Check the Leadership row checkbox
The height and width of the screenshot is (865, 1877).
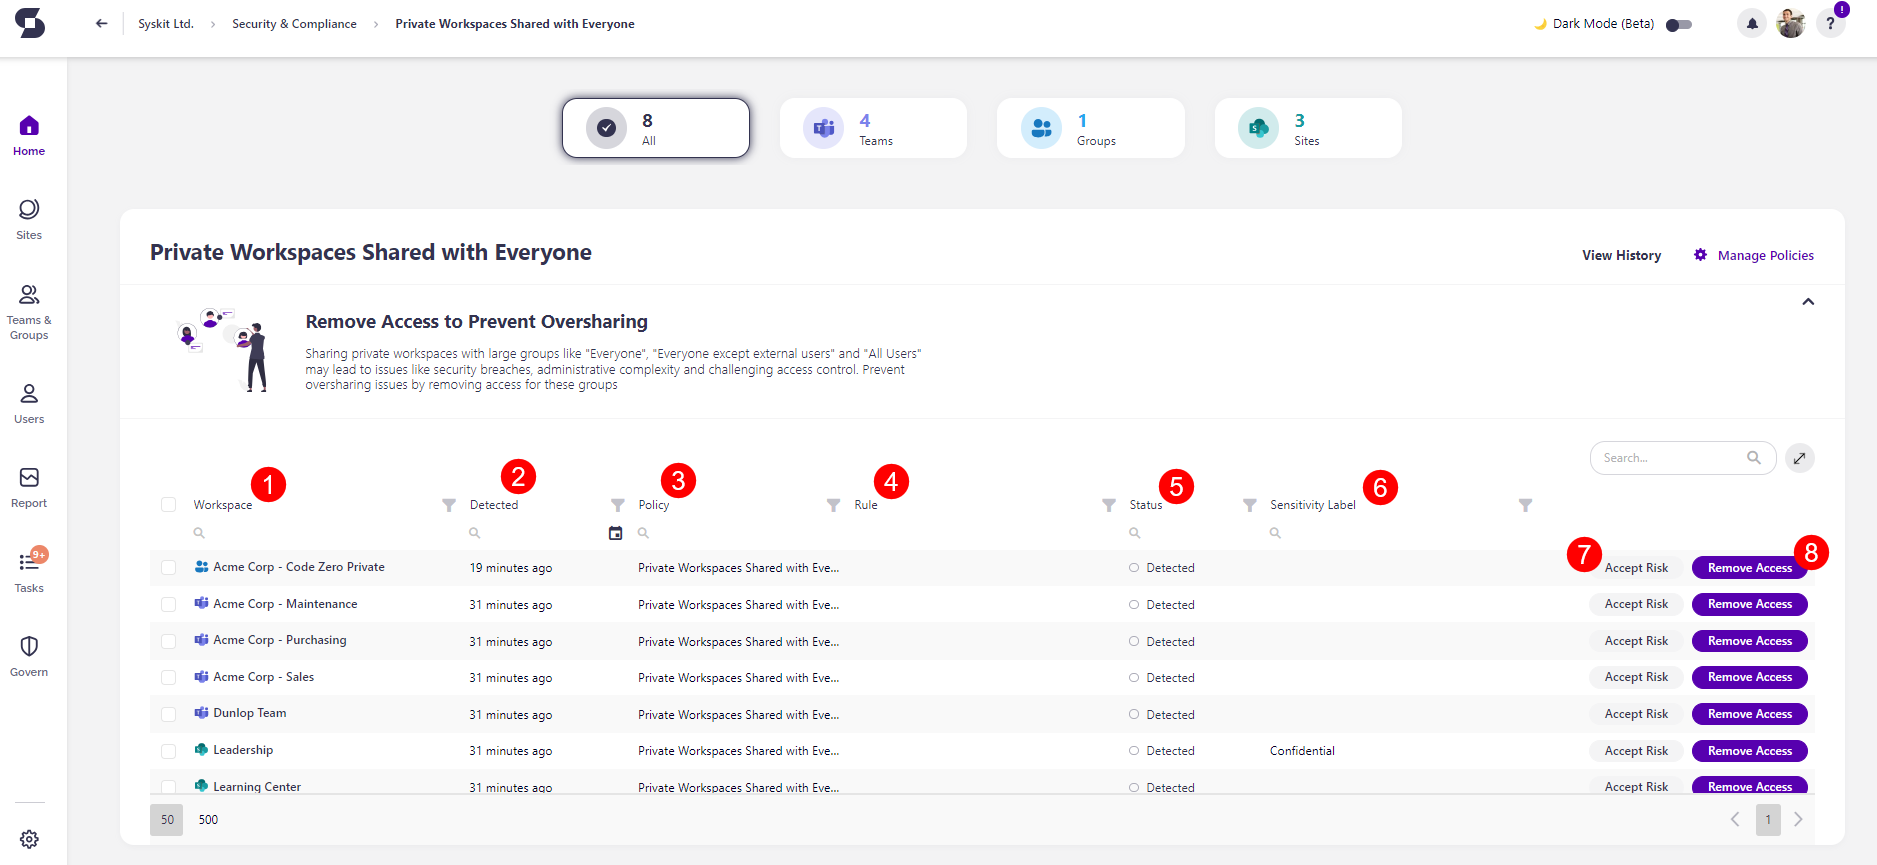click(168, 751)
